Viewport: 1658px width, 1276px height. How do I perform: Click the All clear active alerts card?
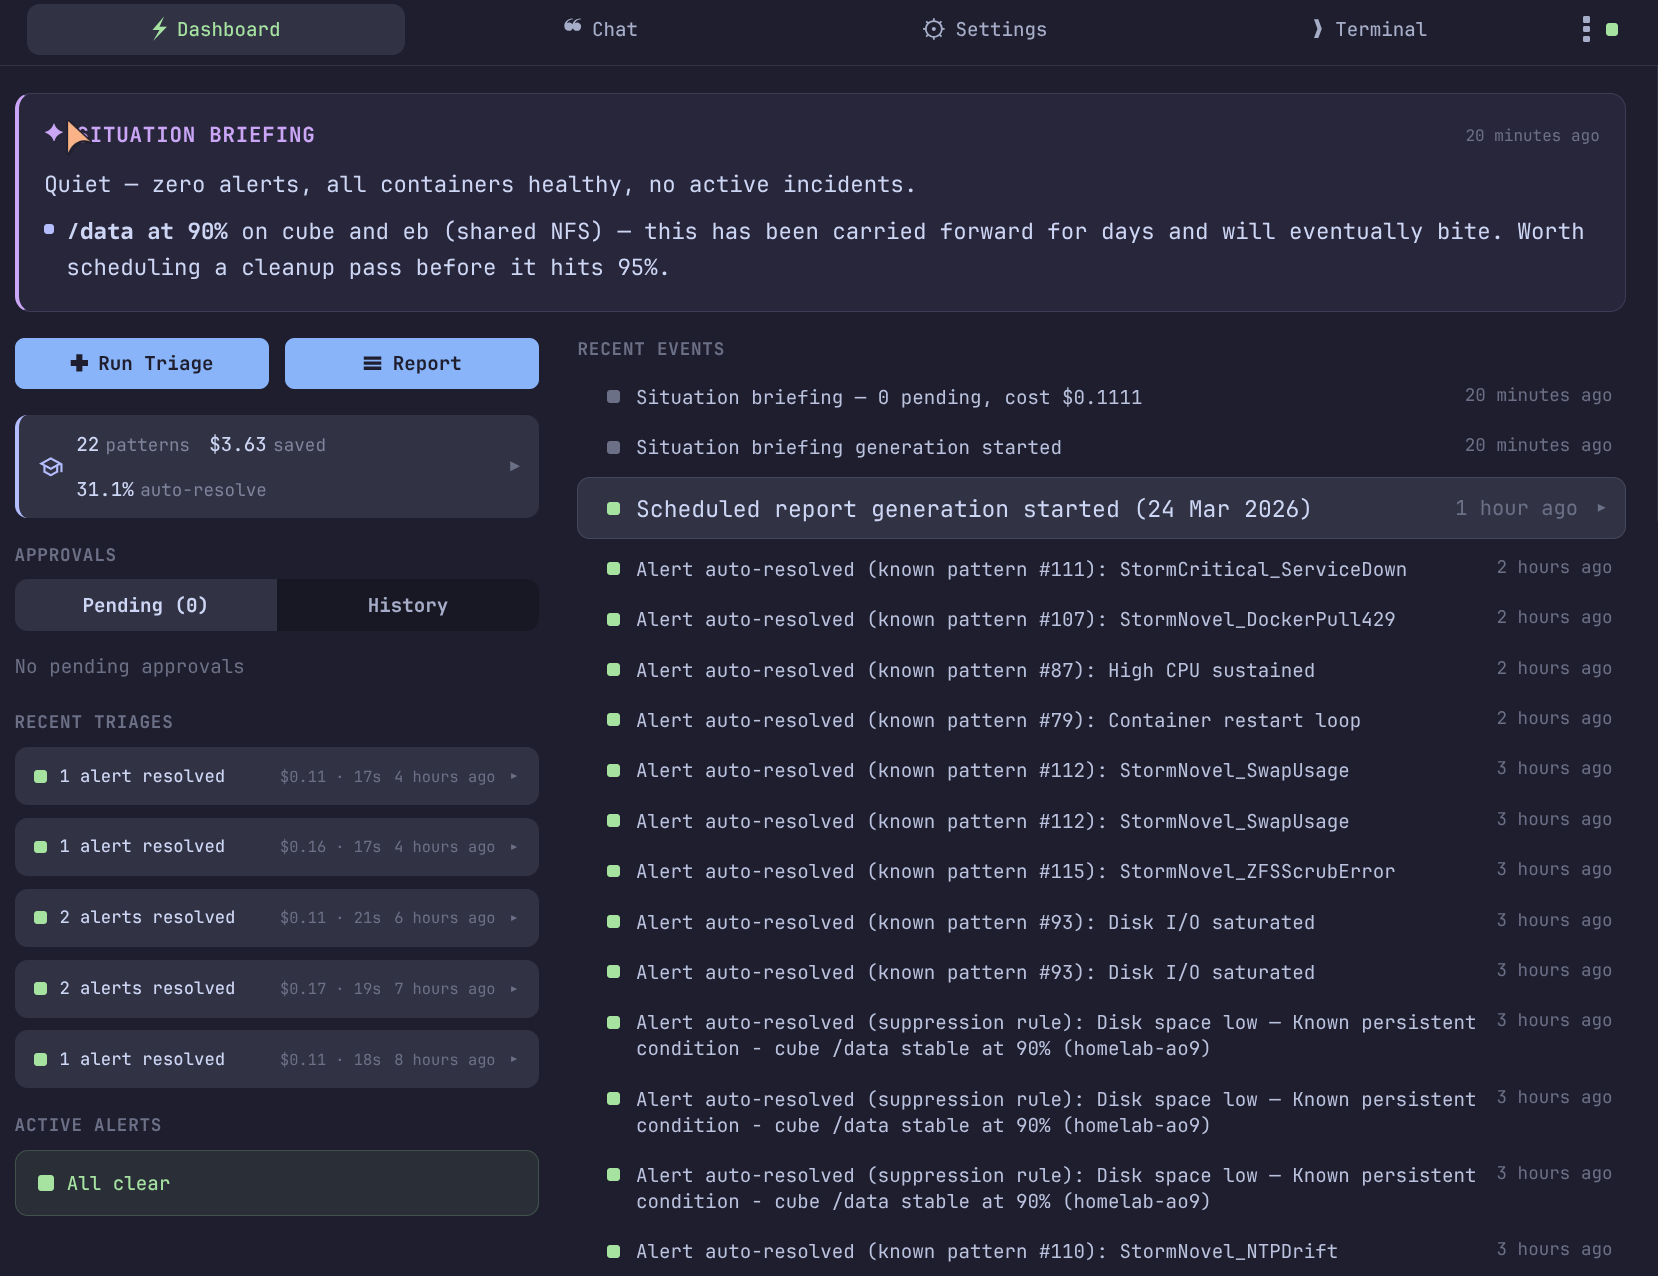[276, 1182]
